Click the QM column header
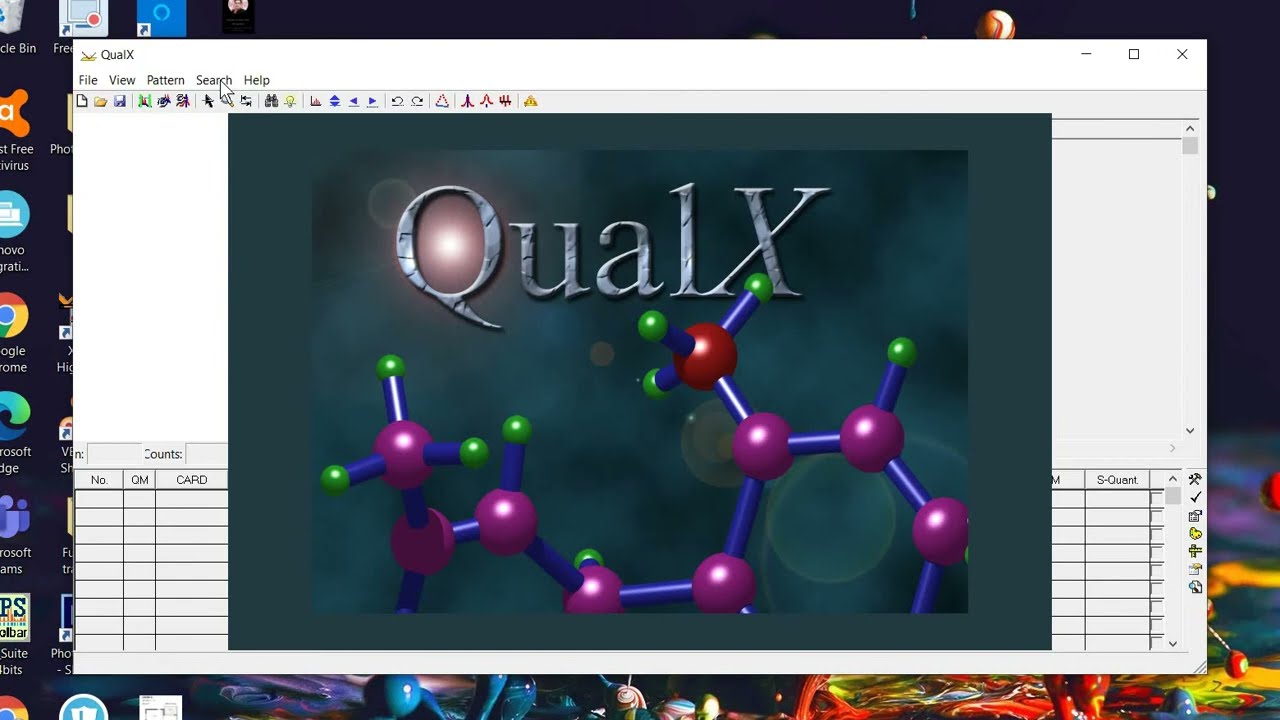The width and height of the screenshot is (1280, 720). tap(140, 480)
